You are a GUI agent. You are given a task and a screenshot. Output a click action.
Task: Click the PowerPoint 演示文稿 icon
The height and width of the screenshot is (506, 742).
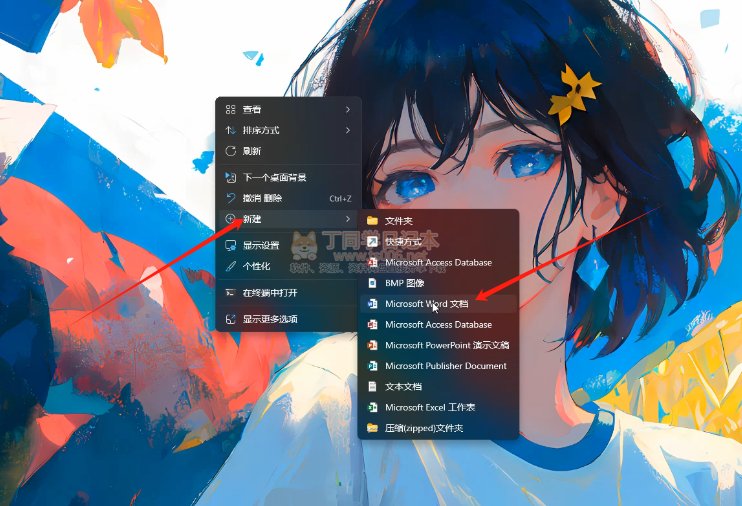pyautogui.click(x=372, y=345)
